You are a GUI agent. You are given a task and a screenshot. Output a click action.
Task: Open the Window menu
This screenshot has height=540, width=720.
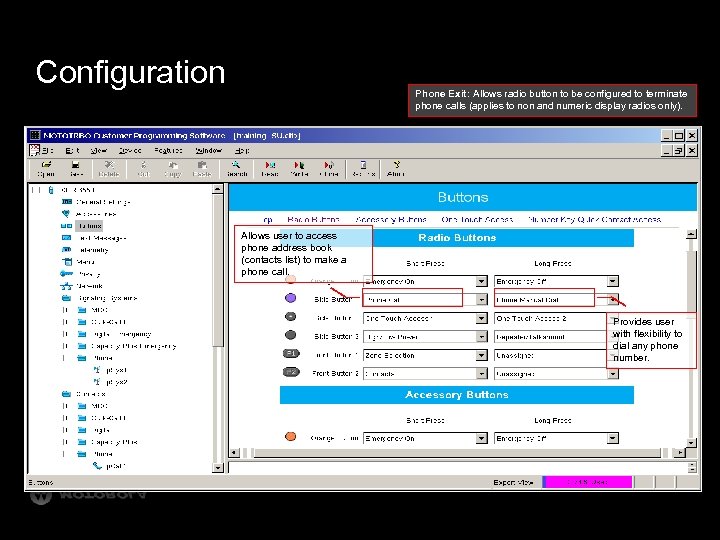point(208,150)
